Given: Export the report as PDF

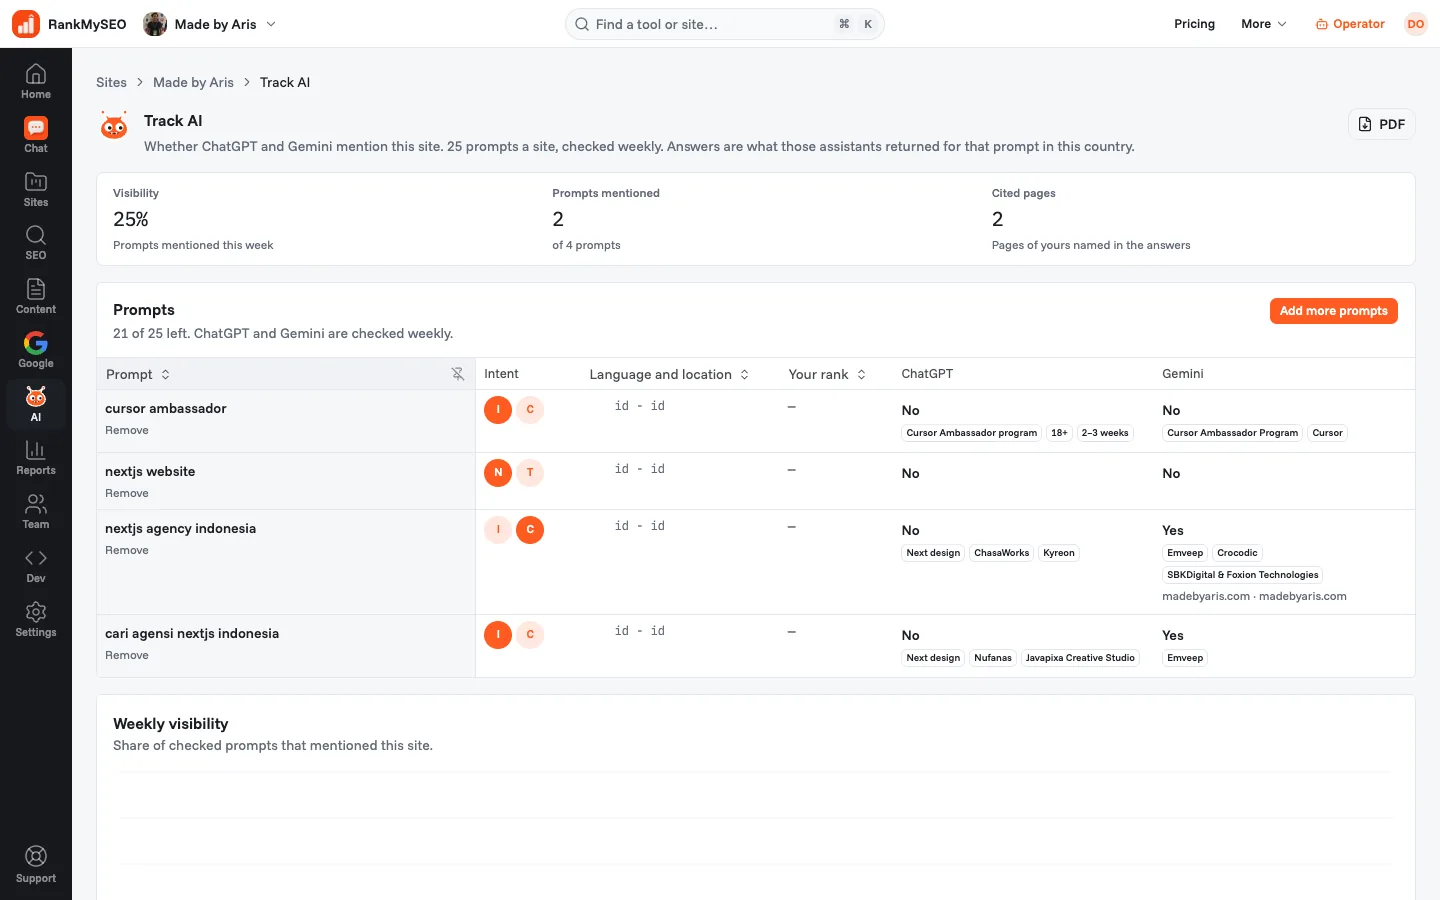Looking at the screenshot, I should pyautogui.click(x=1381, y=124).
